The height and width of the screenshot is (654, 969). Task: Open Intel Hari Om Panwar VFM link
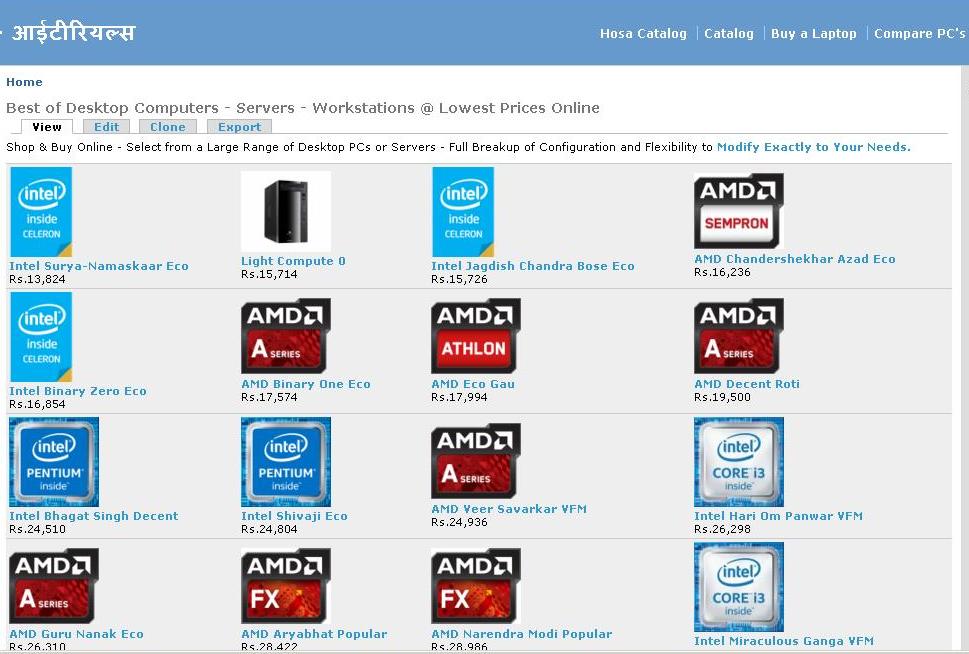(778, 516)
